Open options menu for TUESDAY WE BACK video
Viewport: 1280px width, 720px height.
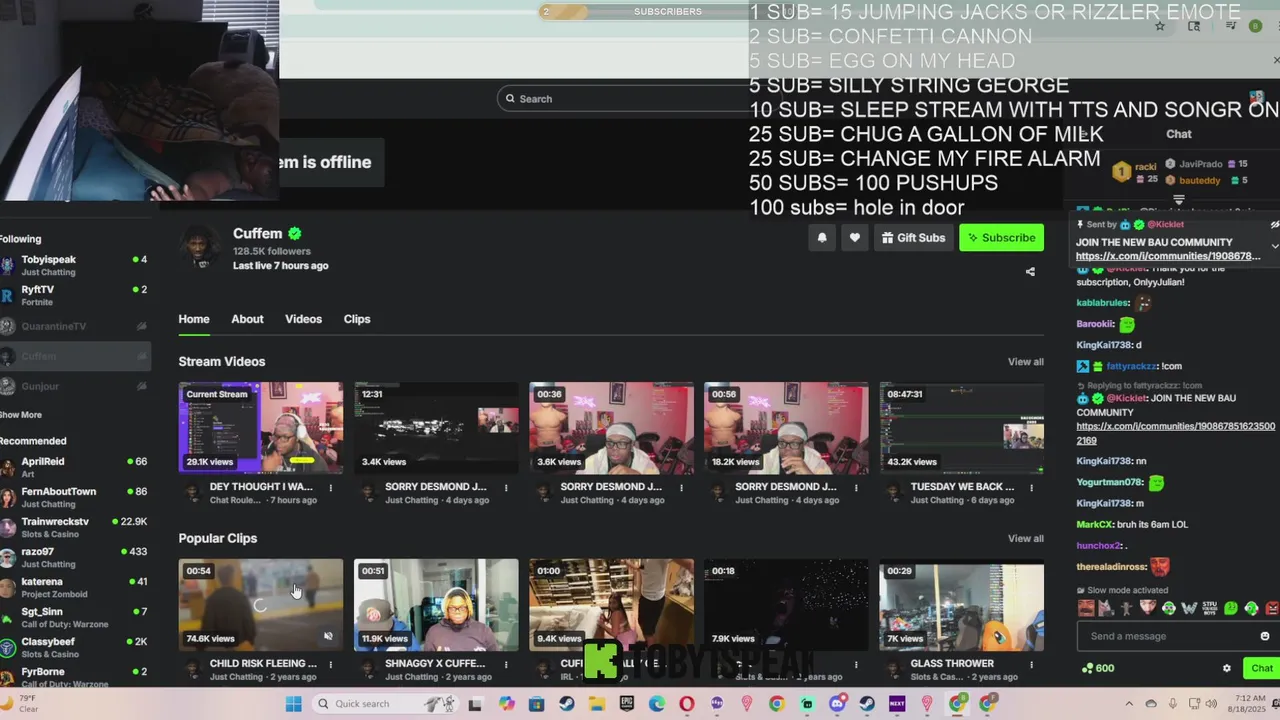[1031, 488]
